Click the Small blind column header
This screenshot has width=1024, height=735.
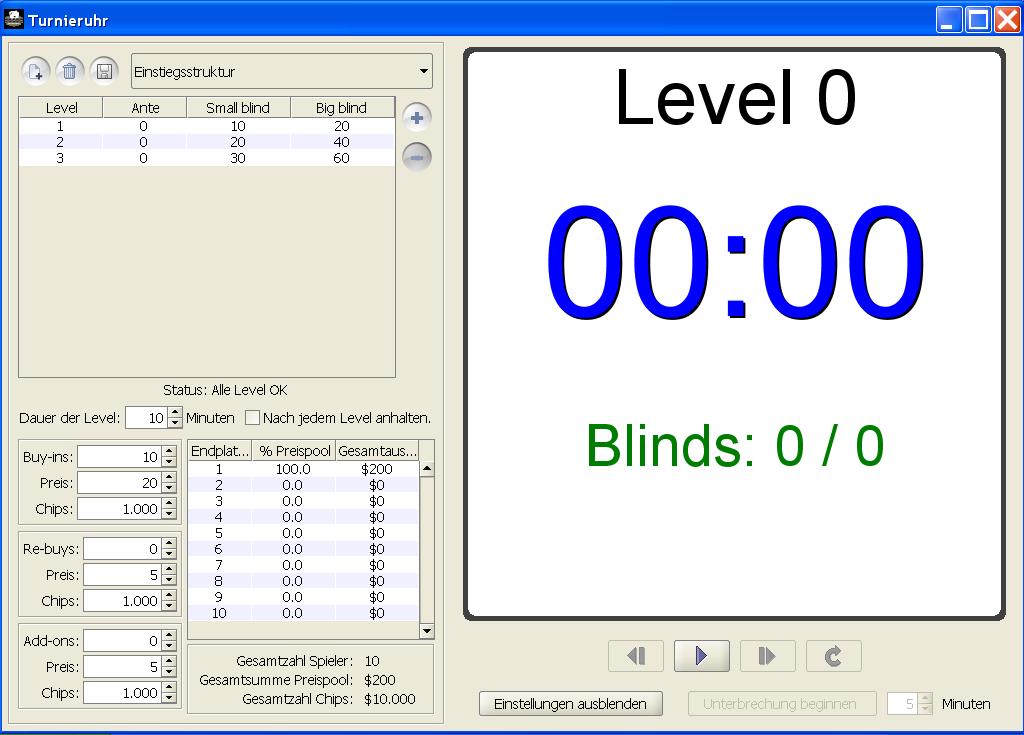238,108
